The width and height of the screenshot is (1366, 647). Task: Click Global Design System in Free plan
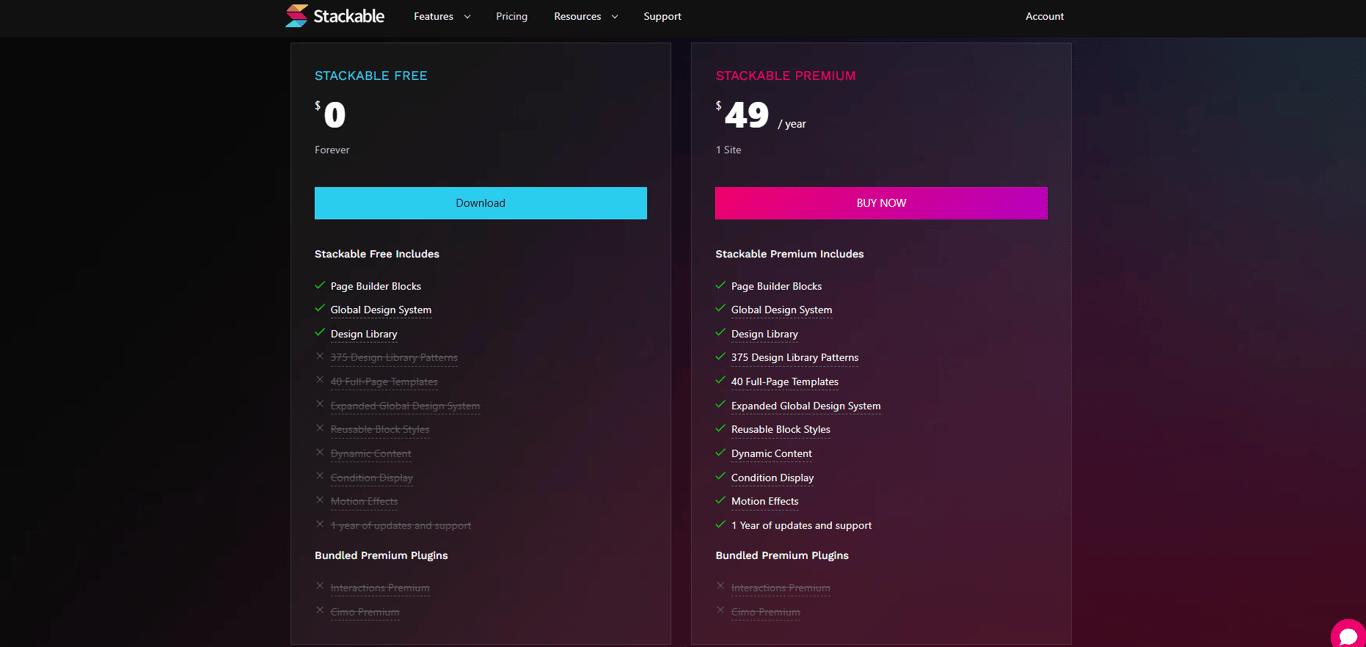coord(381,310)
